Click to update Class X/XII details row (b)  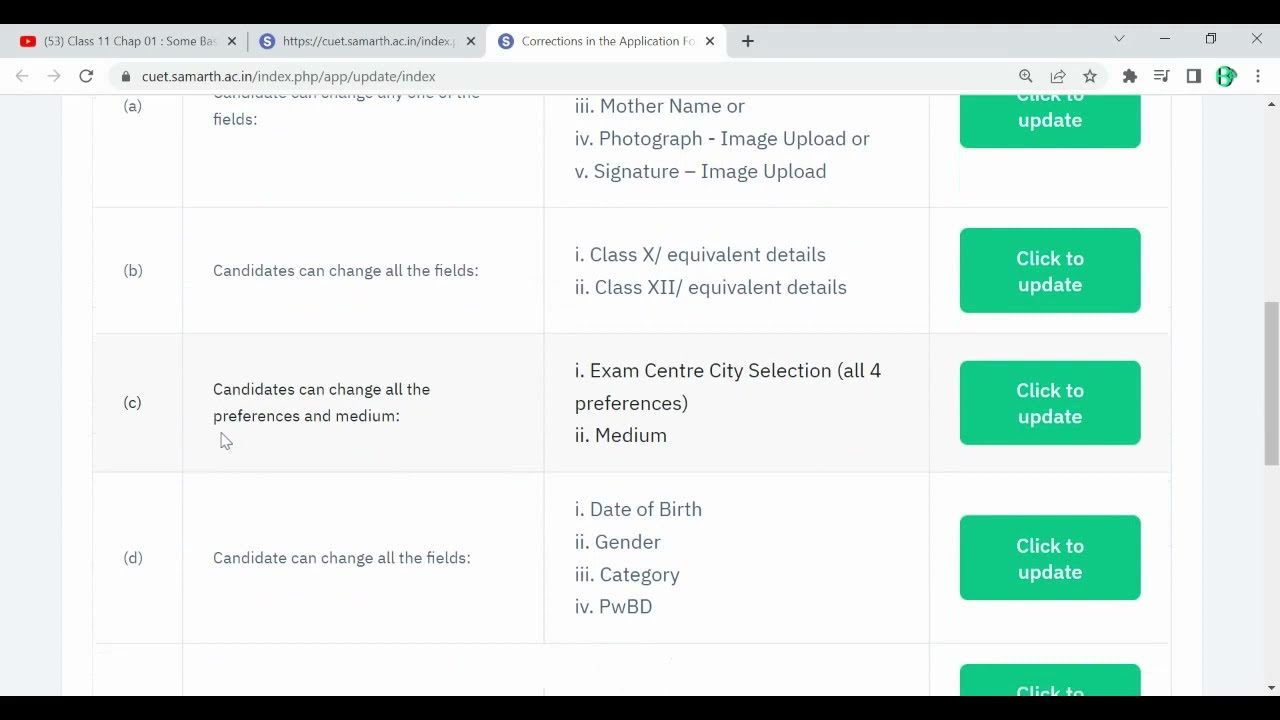pyautogui.click(x=1050, y=271)
